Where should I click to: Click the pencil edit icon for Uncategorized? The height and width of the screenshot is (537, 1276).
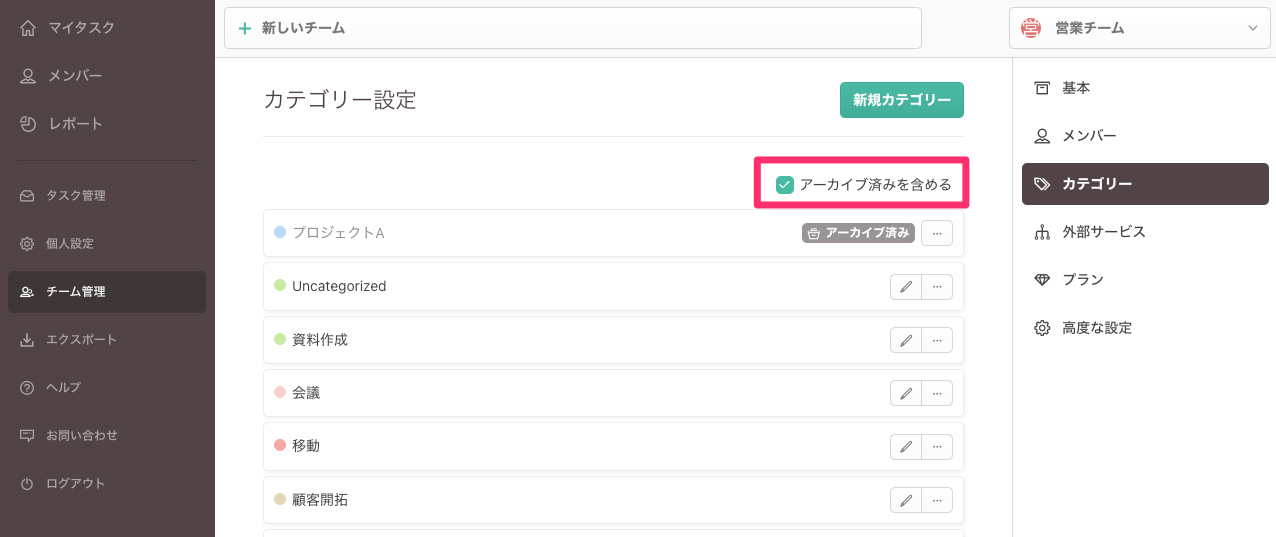(905, 287)
